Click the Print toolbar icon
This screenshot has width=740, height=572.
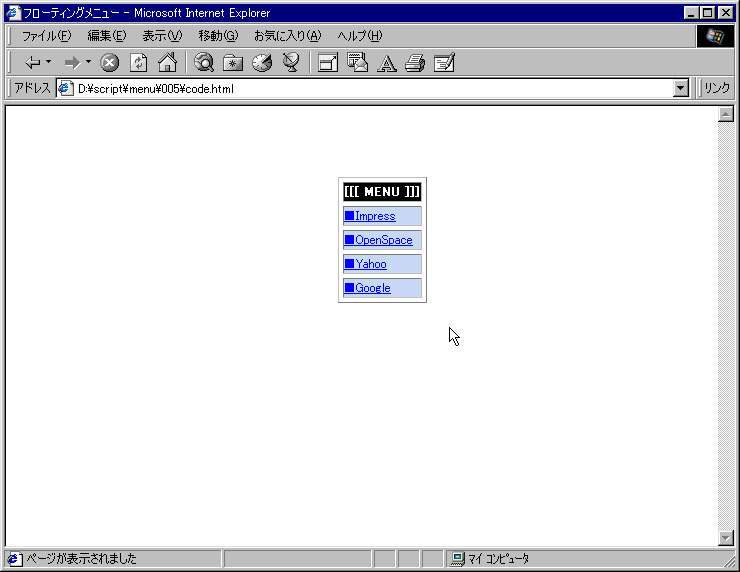pos(415,62)
